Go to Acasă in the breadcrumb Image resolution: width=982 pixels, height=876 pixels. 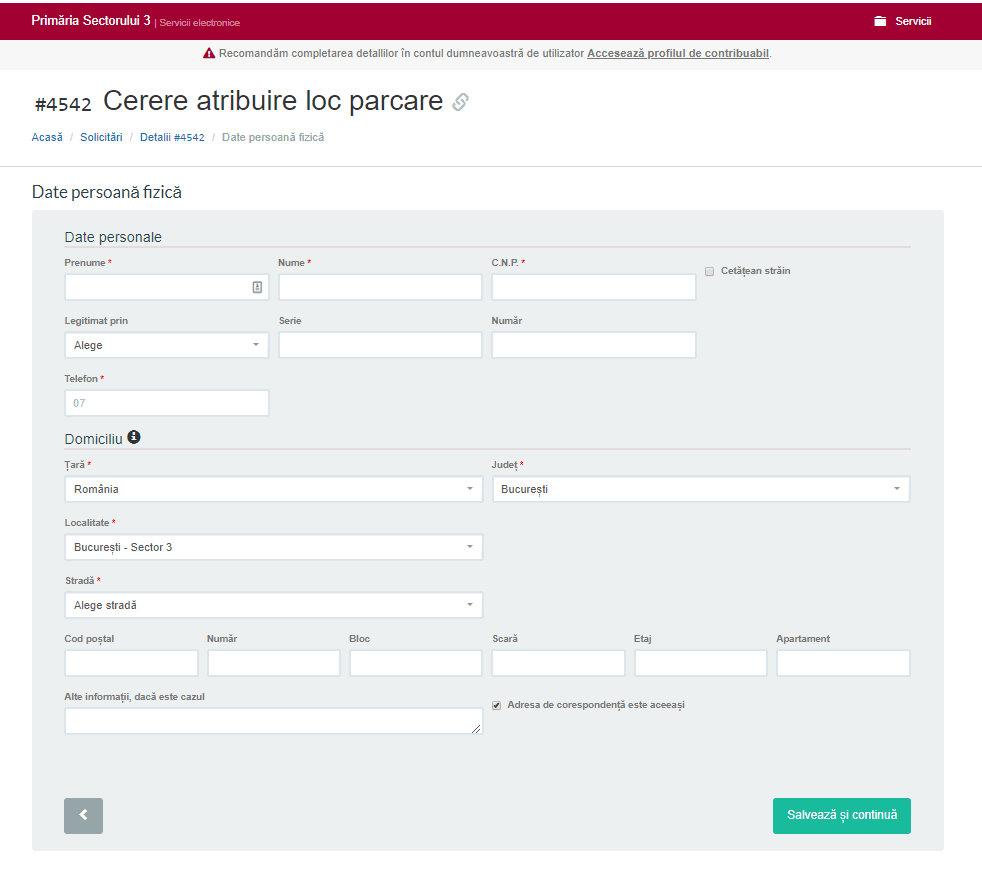pos(47,137)
